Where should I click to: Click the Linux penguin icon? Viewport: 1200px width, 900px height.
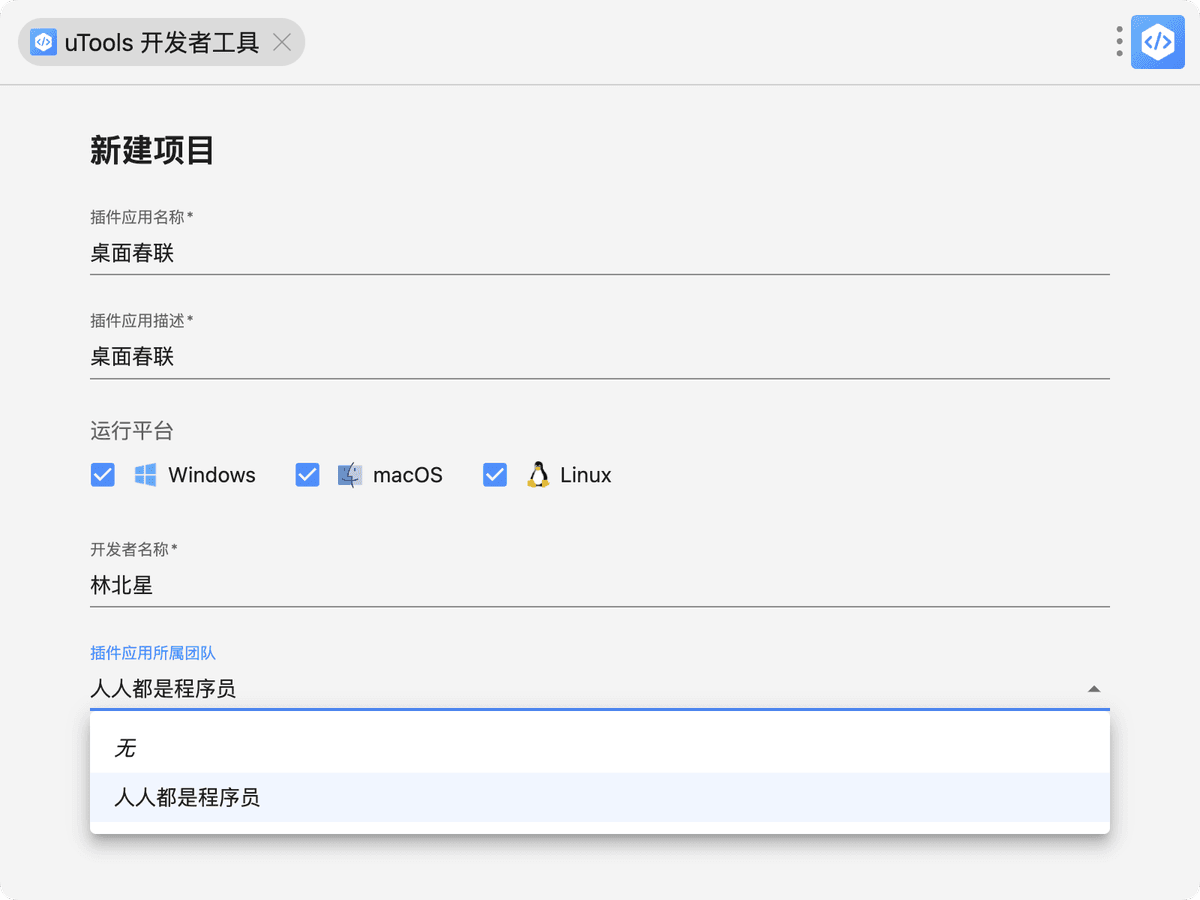click(538, 475)
